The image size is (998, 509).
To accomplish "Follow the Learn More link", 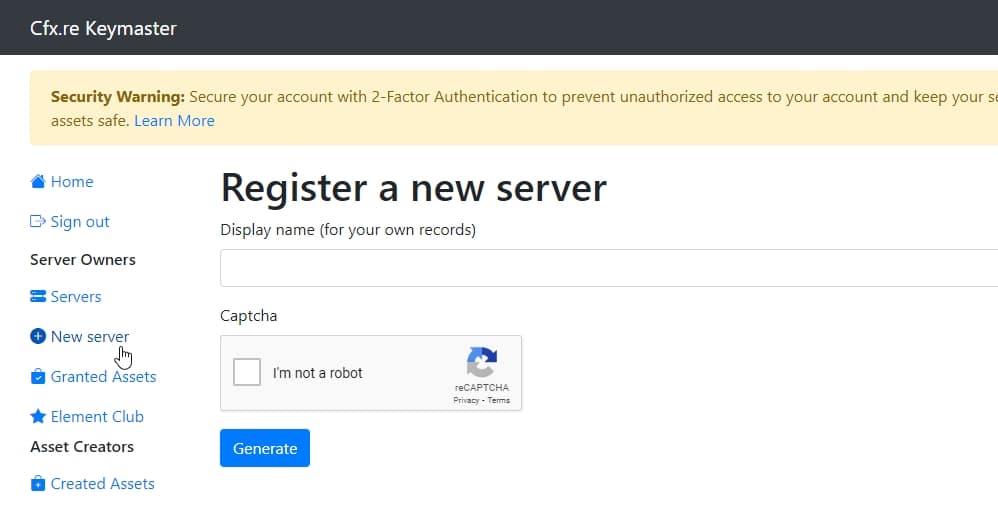I will tap(174, 121).
